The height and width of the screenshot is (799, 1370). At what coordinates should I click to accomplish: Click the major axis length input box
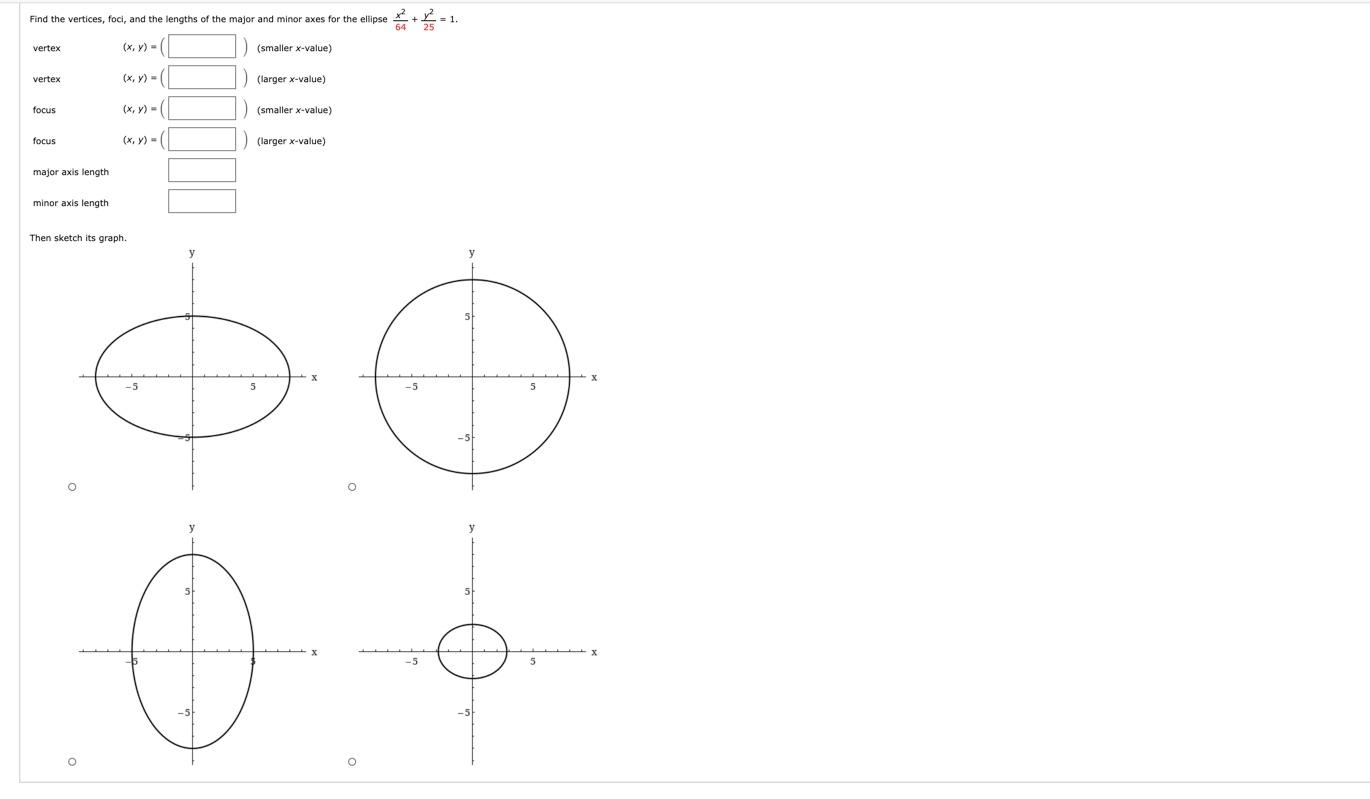[x=200, y=170]
